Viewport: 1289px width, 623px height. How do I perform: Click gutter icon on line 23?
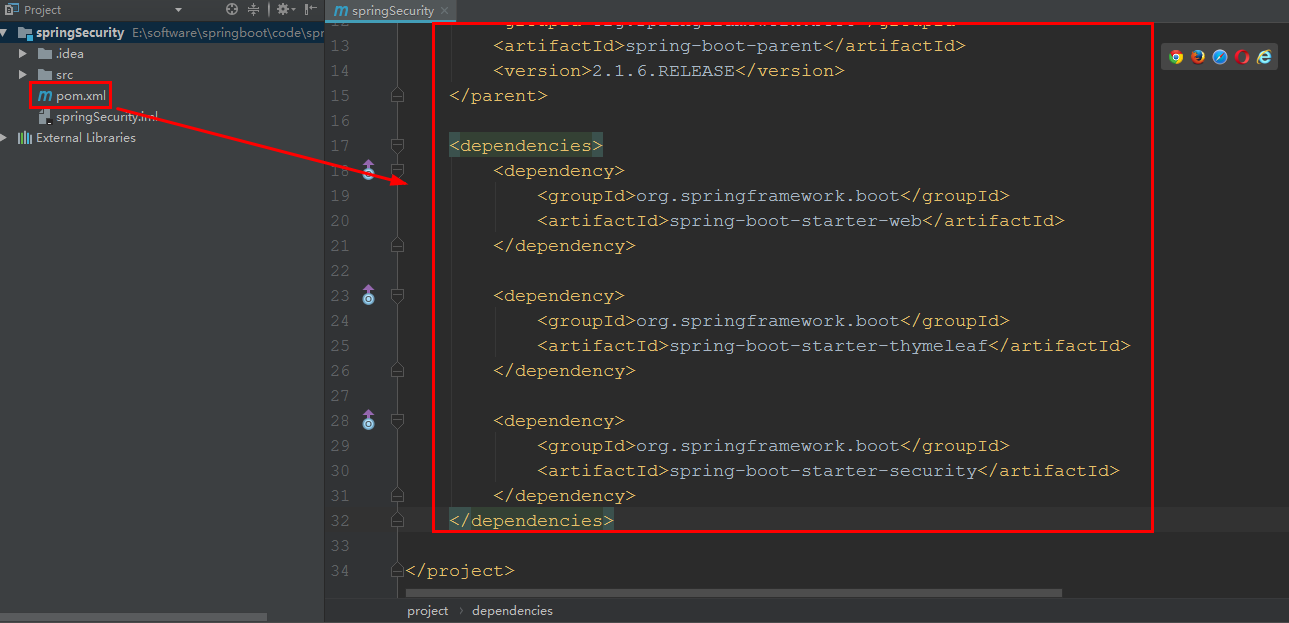tap(368, 295)
